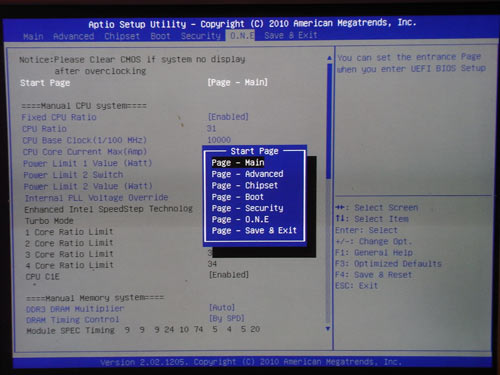Open the [Page - Main] value

(x=237, y=82)
